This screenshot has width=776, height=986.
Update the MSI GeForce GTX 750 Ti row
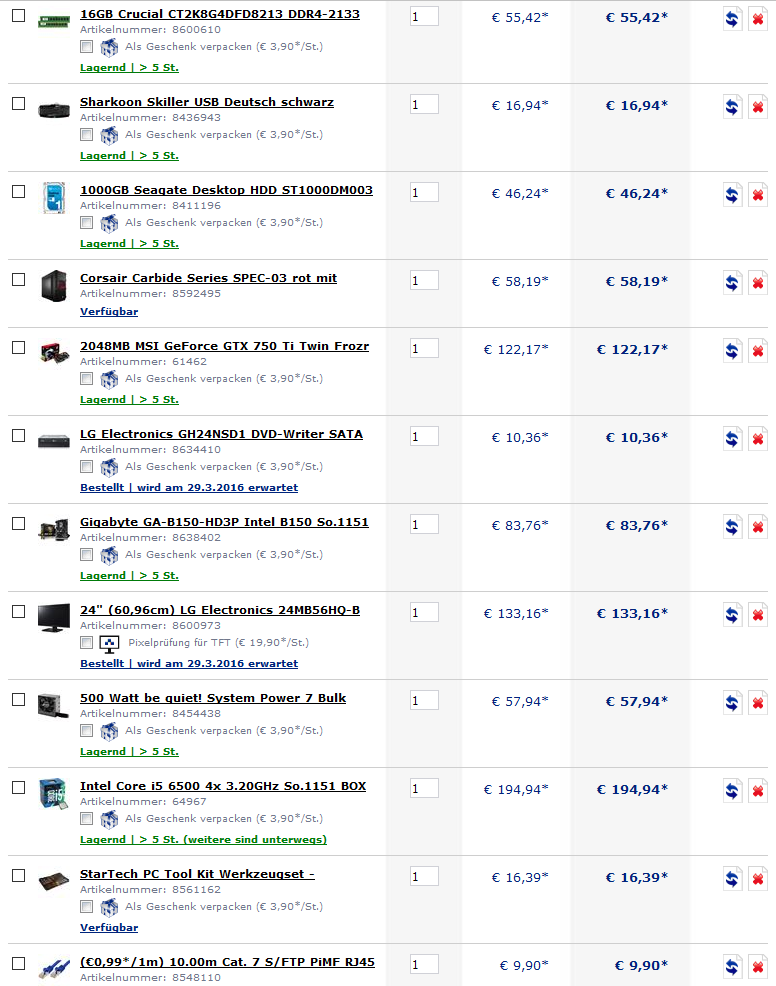coord(732,351)
